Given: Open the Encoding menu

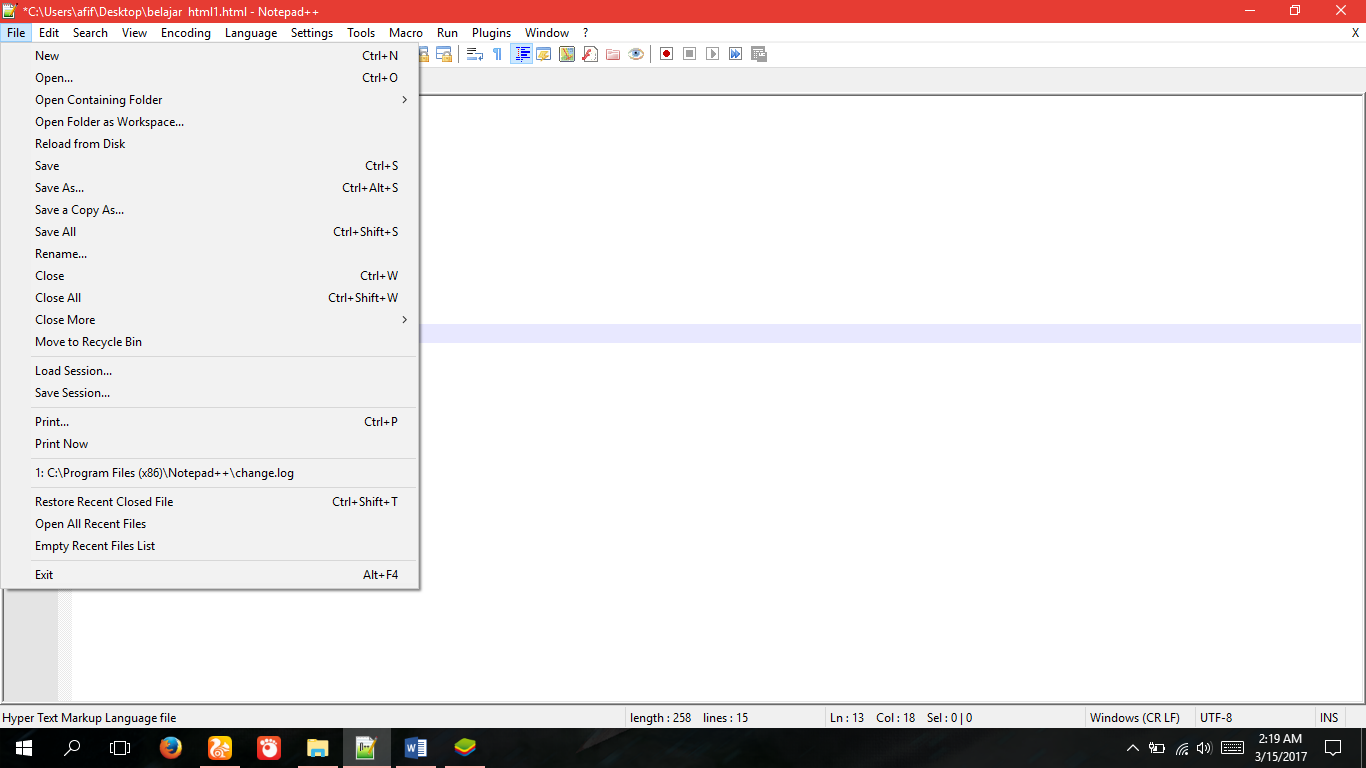Looking at the screenshot, I should click(x=186, y=33).
